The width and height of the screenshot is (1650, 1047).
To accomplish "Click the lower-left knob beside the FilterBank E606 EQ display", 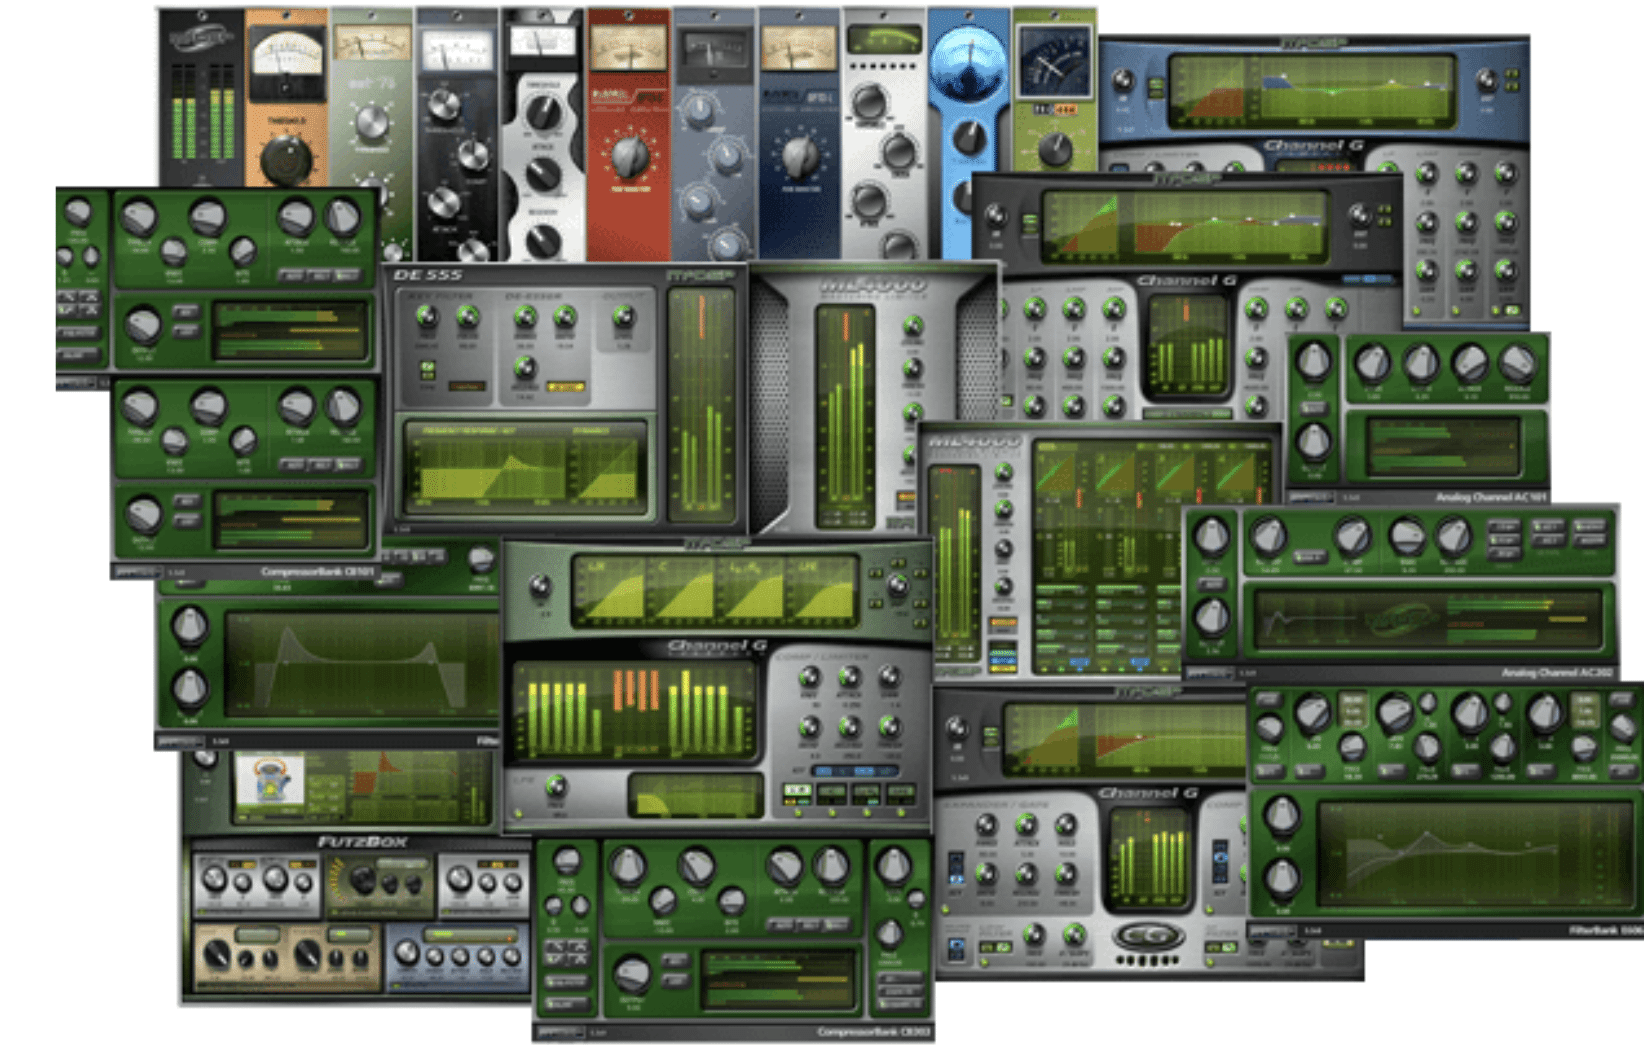I will tap(1281, 877).
